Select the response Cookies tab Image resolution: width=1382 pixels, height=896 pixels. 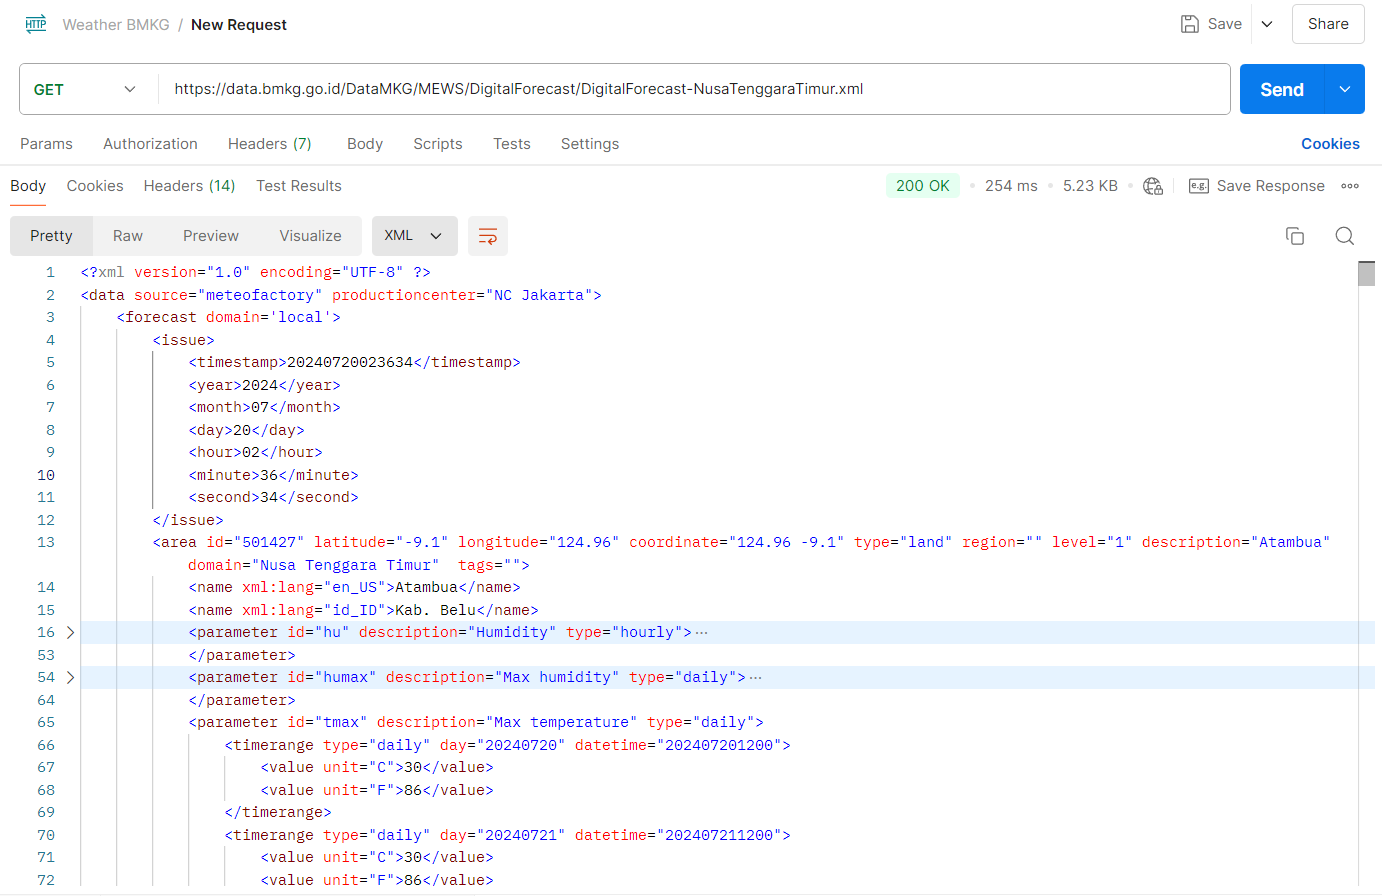point(95,186)
